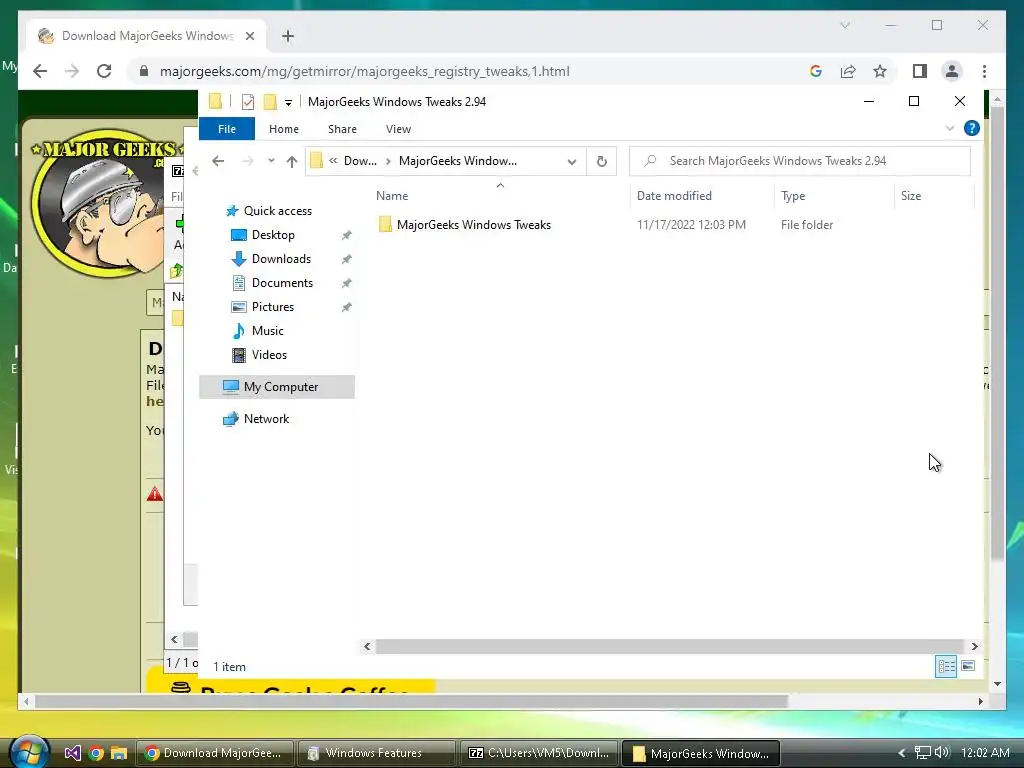Switch to Windows Features taskbar button
The height and width of the screenshot is (768, 1024).
(x=376, y=753)
